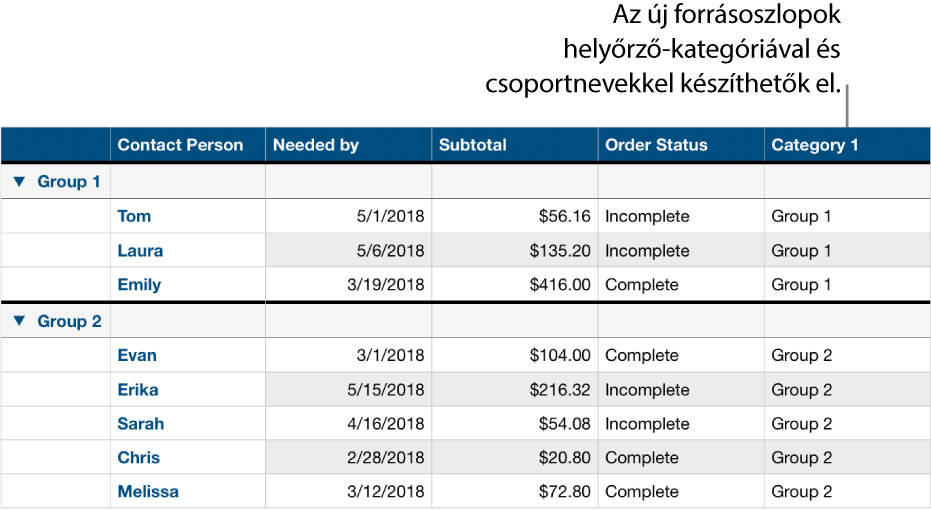Image resolution: width=931 pixels, height=511 pixels.
Task: Select the Tom contact cell
Action: pos(134,216)
